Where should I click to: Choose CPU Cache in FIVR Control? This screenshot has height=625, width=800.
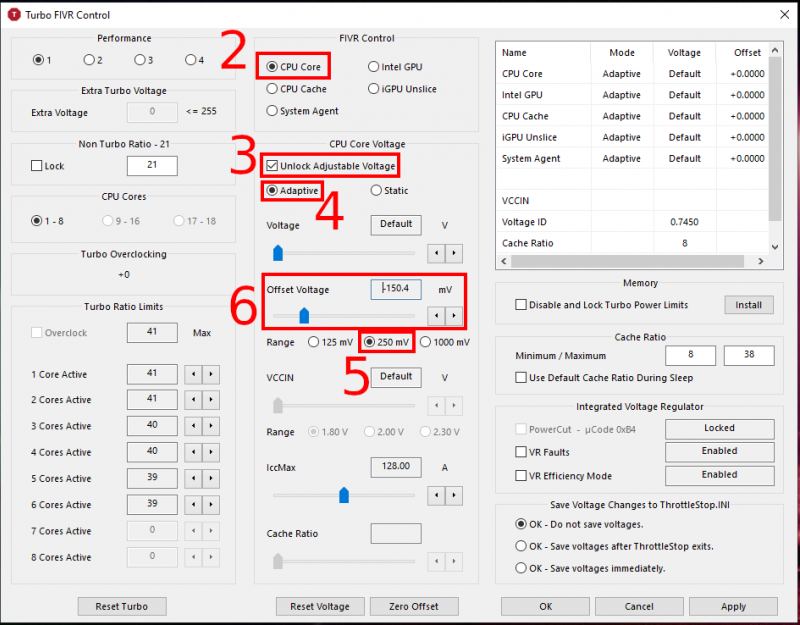pyautogui.click(x=296, y=89)
